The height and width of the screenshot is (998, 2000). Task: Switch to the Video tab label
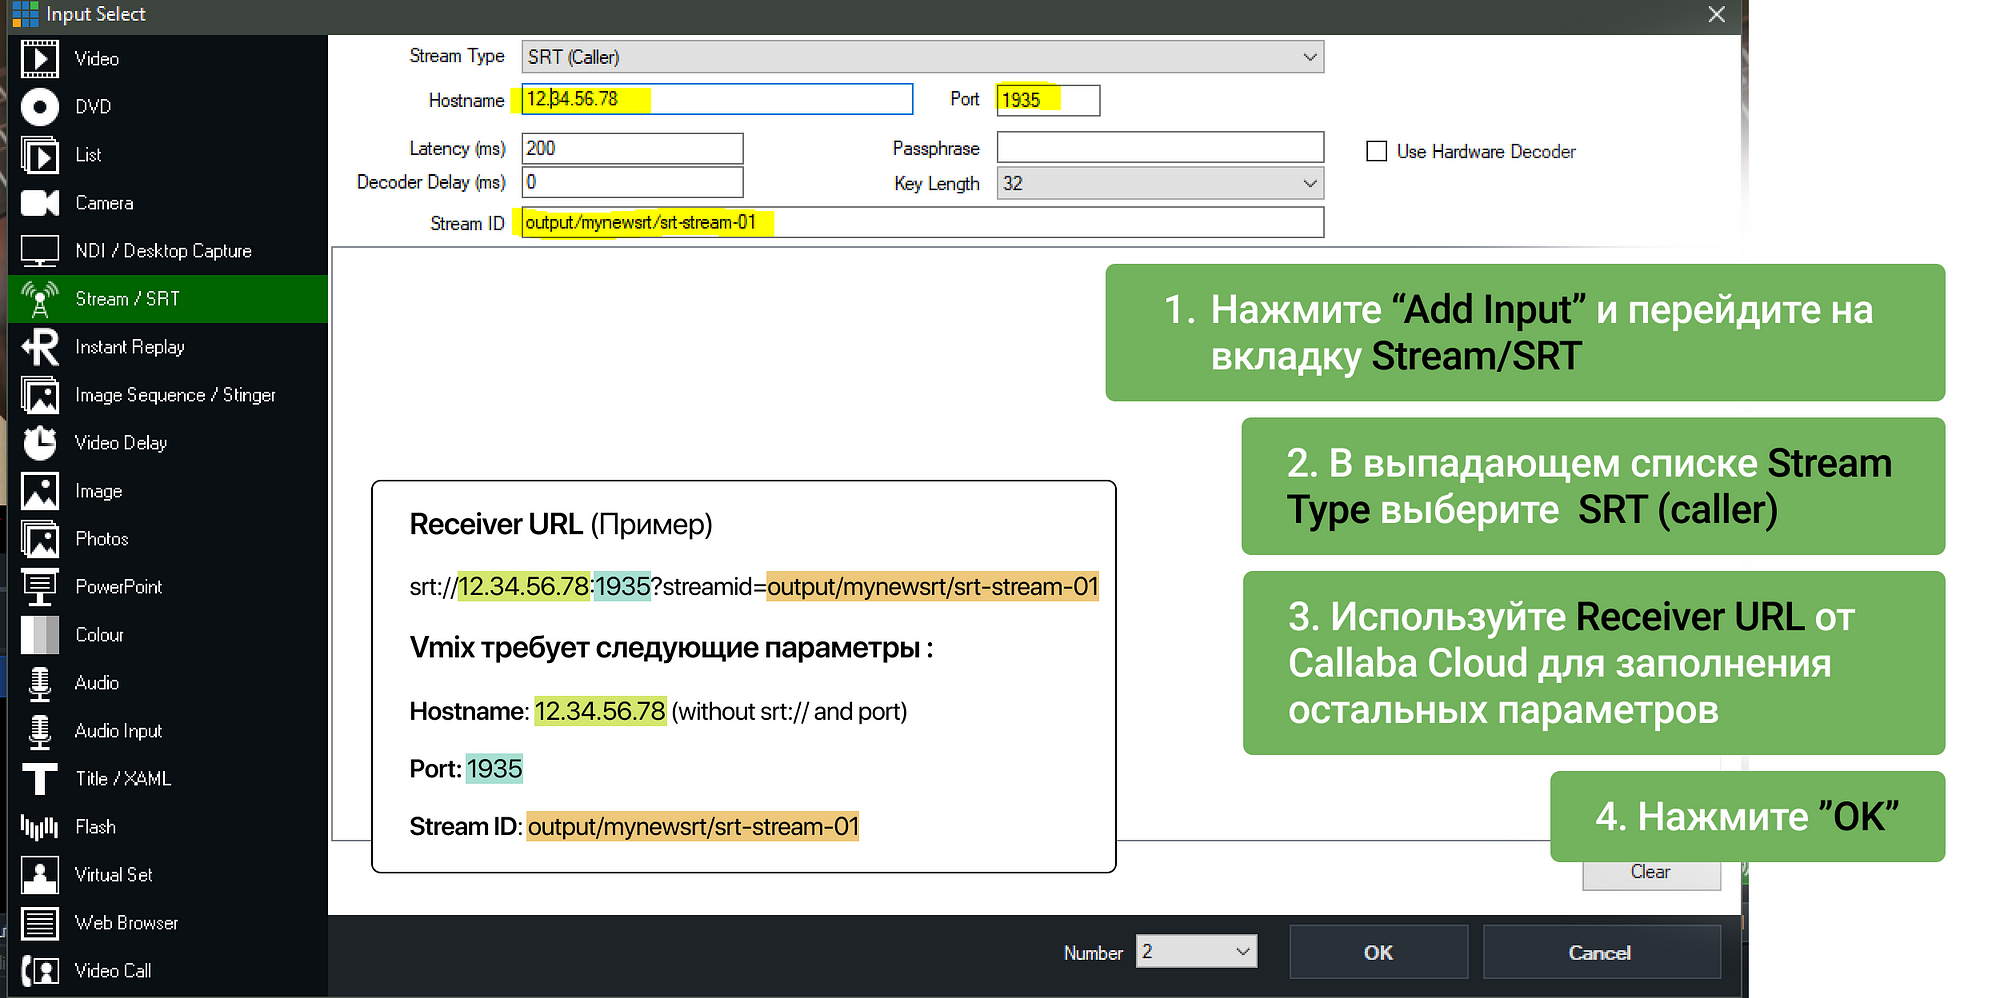(97, 59)
